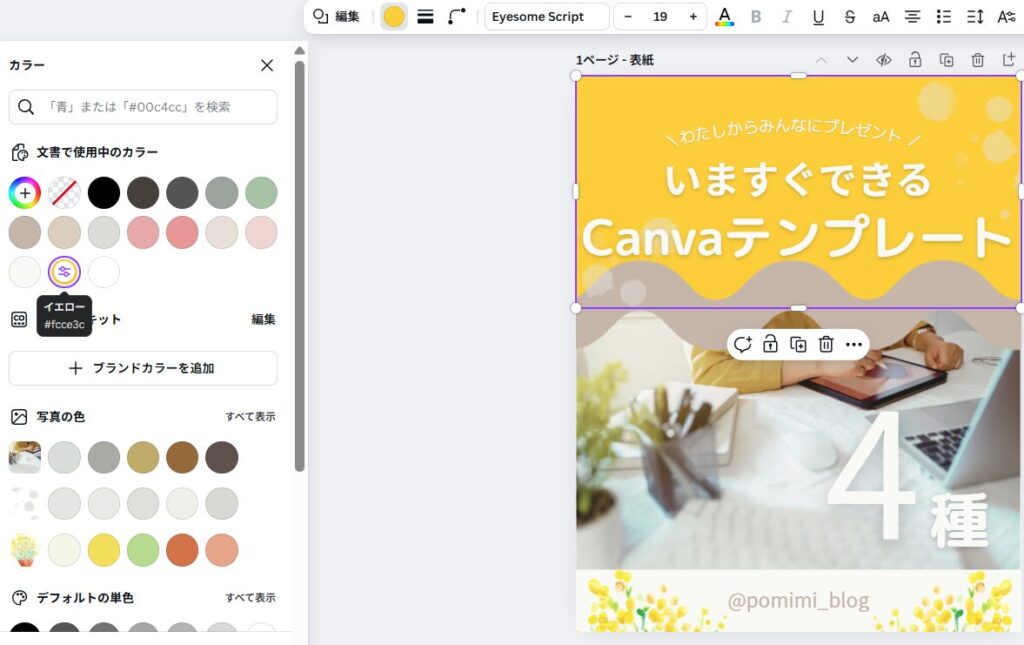
Task: Pick the orange swatch in the flower photo colors
Action: tap(182, 550)
